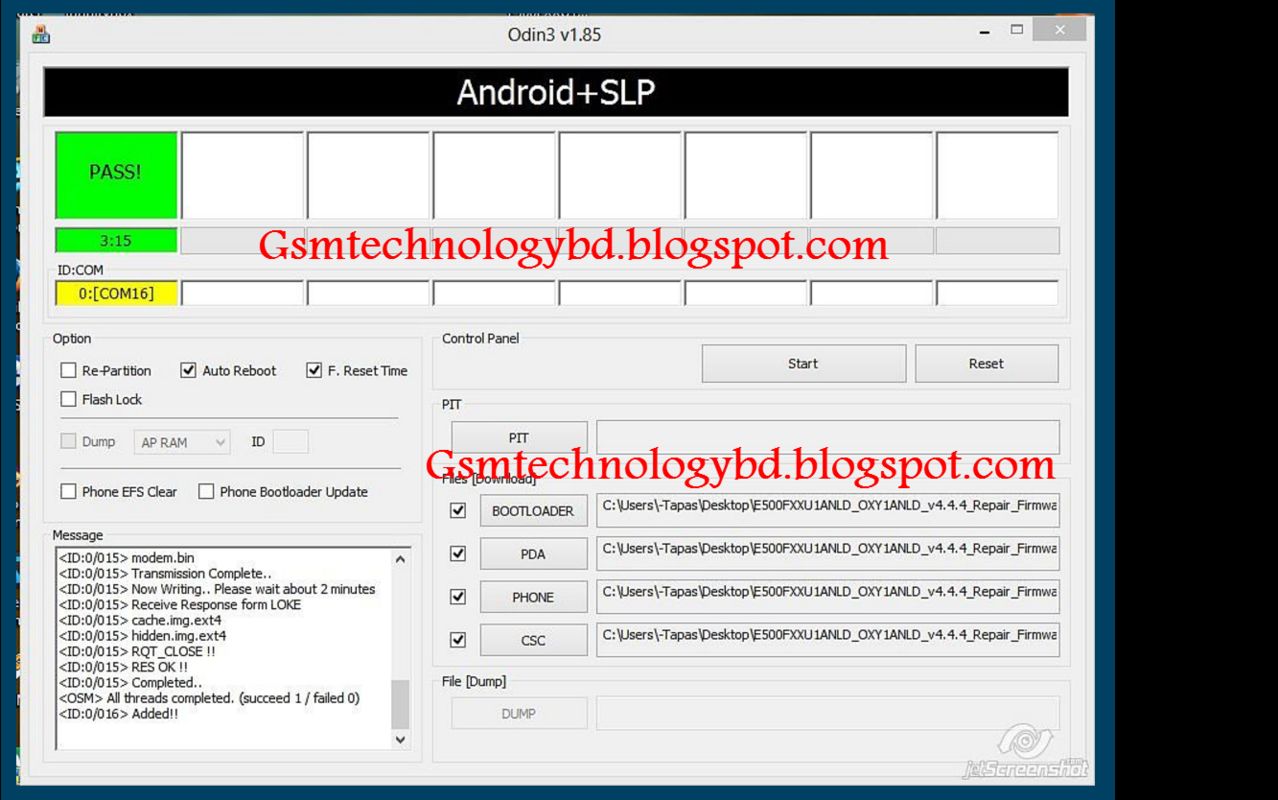The image size is (1278, 800).
Task: Click log line 'RES OK !!'
Action: [123, 667]
